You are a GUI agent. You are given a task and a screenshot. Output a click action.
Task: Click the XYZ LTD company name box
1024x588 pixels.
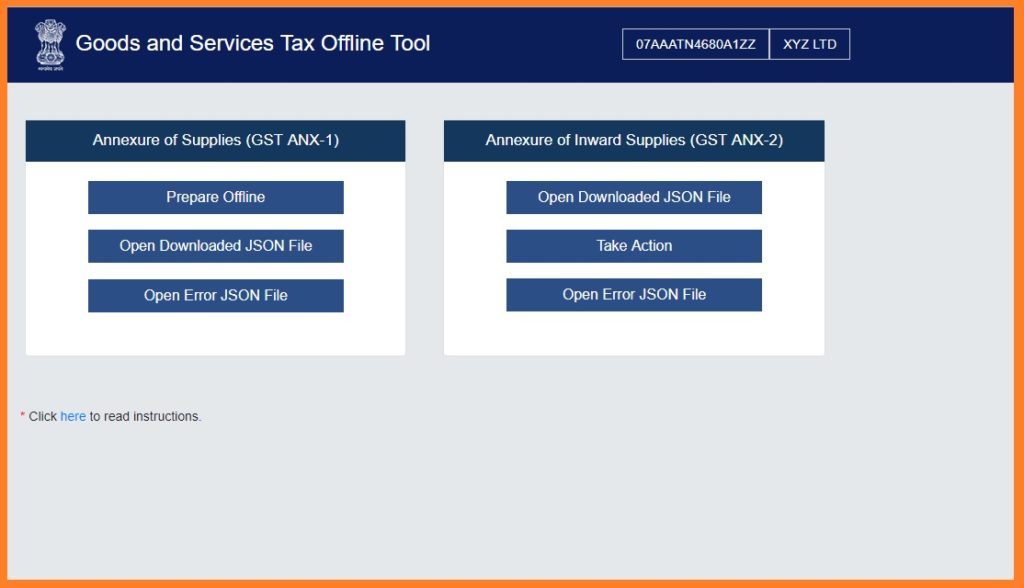click(x=810, y=44)
